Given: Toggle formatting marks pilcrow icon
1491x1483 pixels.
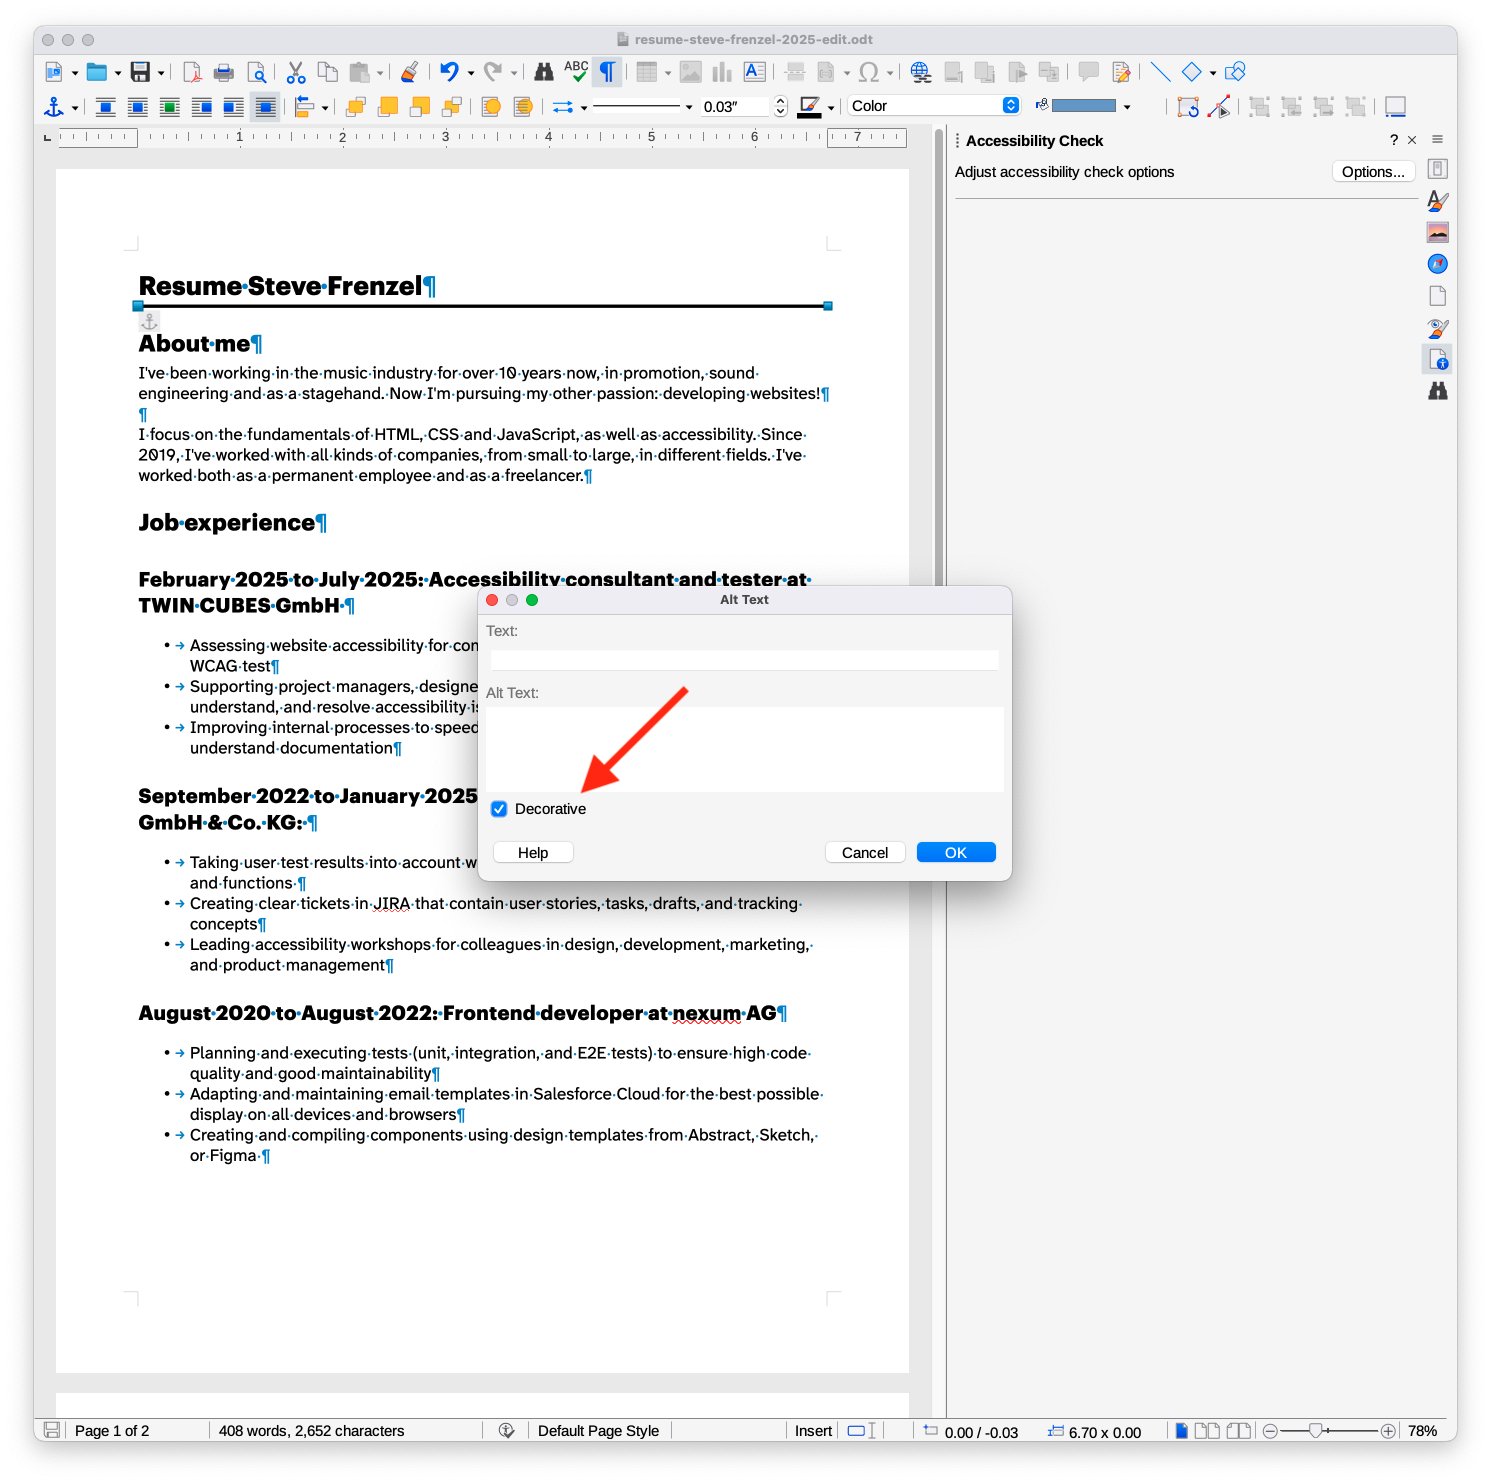Looking at the screenshot, I should [x=607, y=72].
